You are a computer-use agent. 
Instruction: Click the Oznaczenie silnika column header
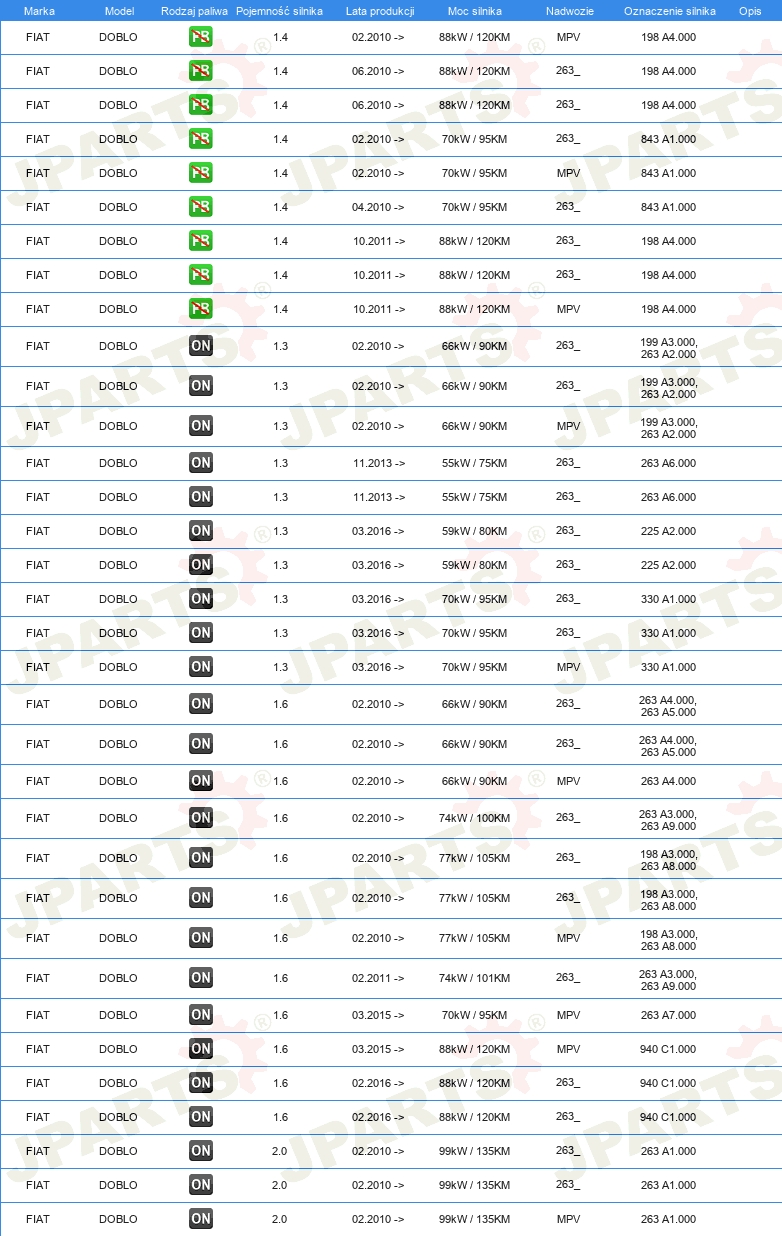pyautogui.click(x=669, y=10)
